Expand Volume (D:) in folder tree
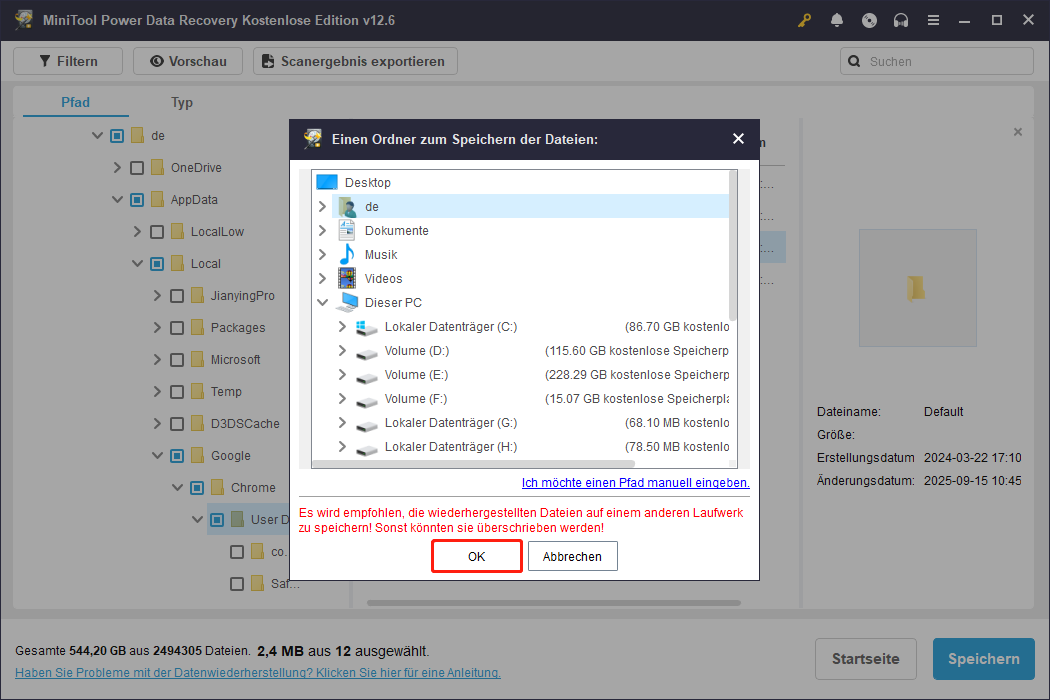1050x700 pixels. point(342,351)
